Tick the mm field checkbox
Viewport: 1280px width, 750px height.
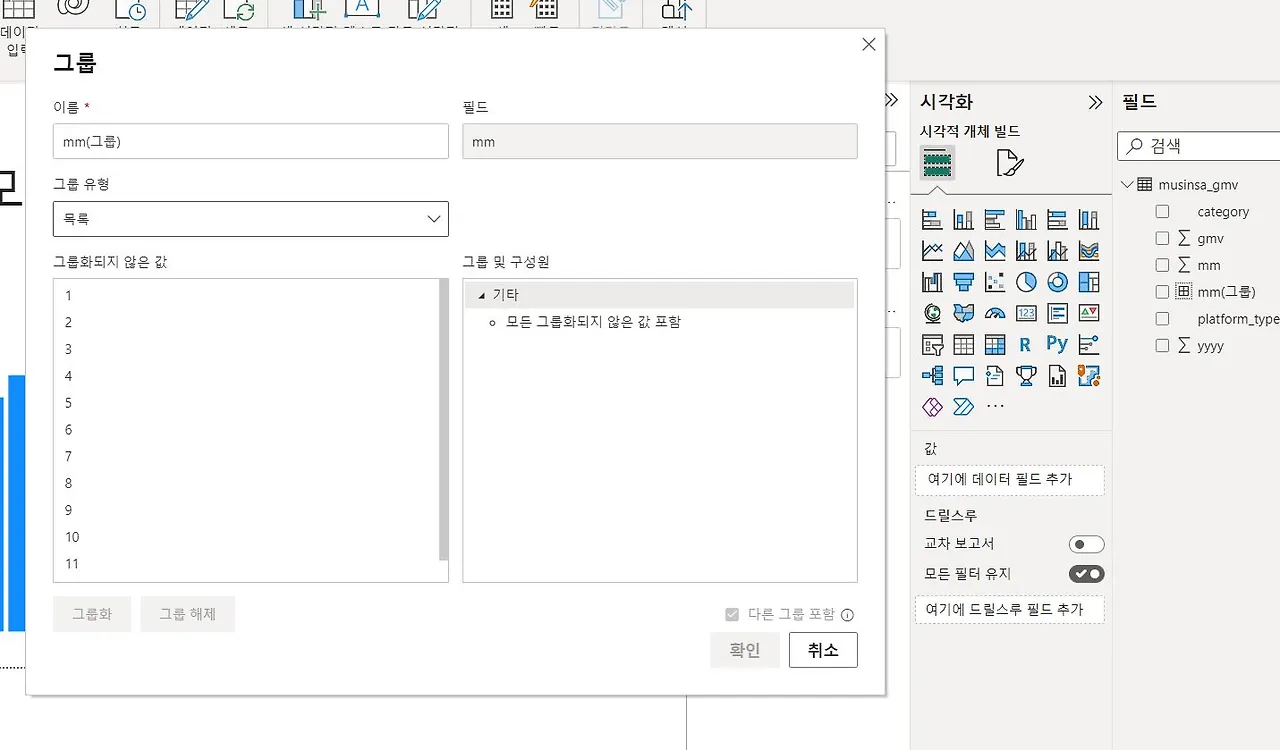(1162, 265)
